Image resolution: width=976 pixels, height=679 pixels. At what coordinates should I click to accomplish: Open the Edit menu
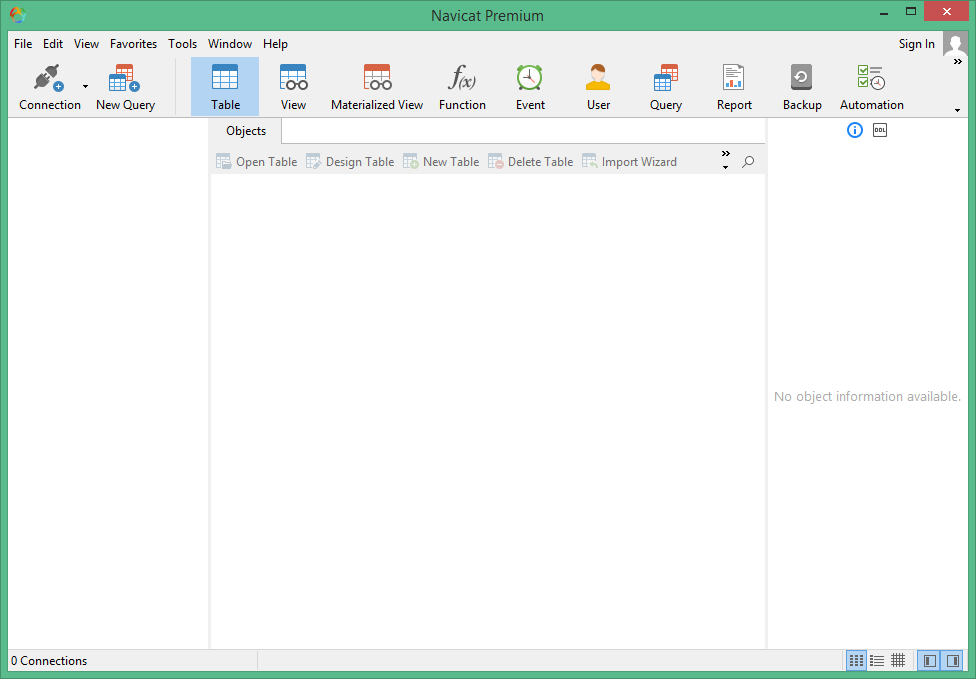(x=53, y=44)
